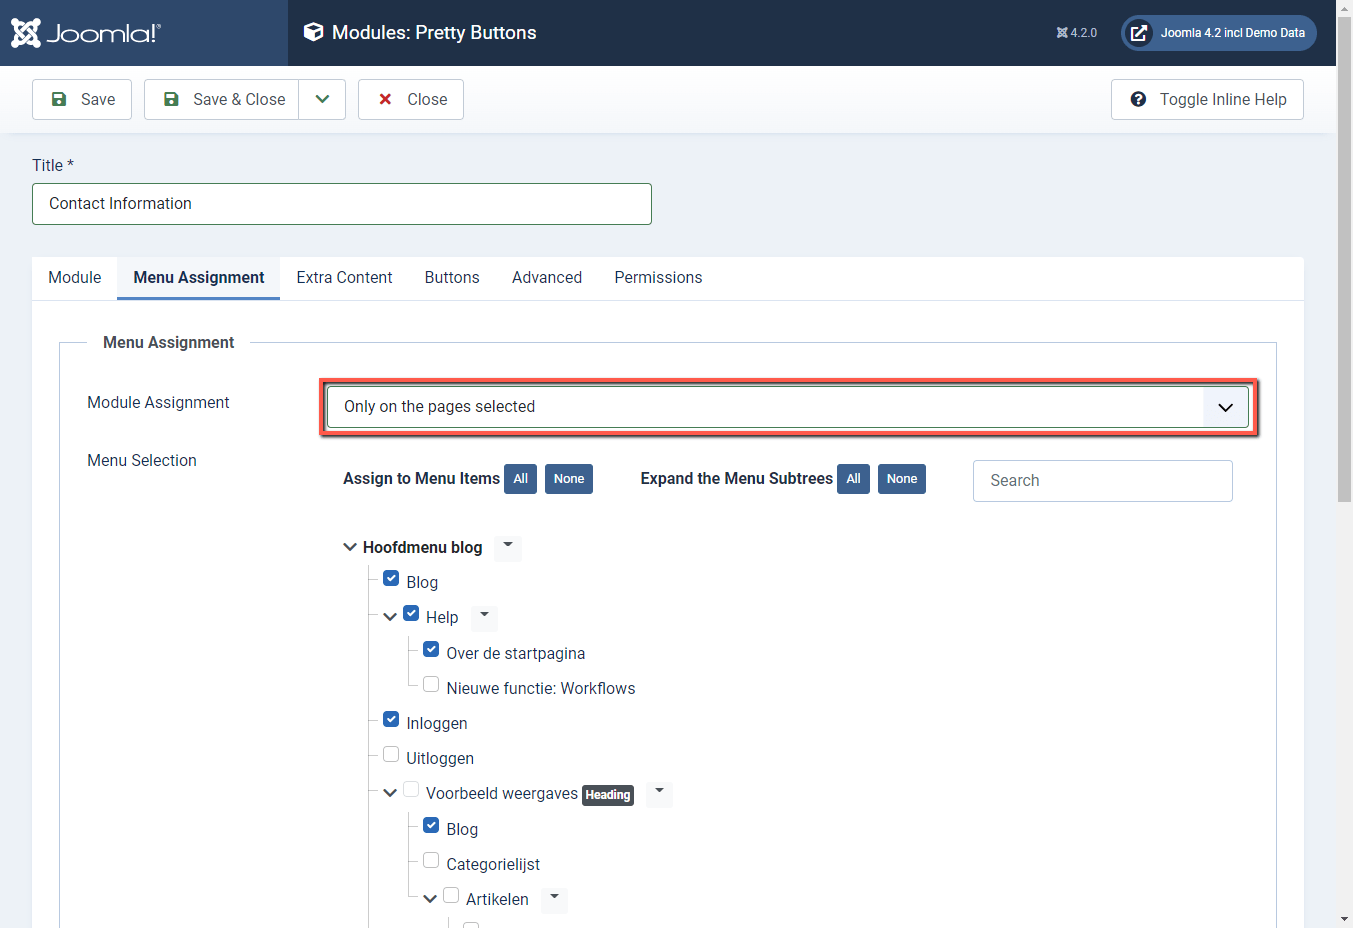Click the Joomla logo in the header
The height and width of the screenshot is (928, 1353).
click(85, 32)
